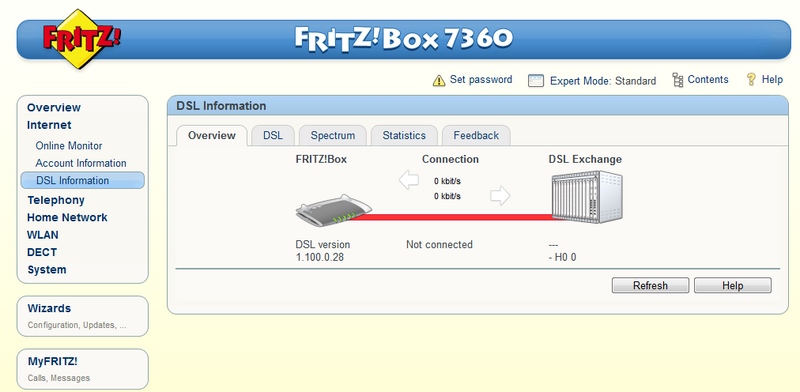Select DSL Information in the sidebar
Viewport: 800px width, 392px height.
pyautogui.click(x=83, y=180)
